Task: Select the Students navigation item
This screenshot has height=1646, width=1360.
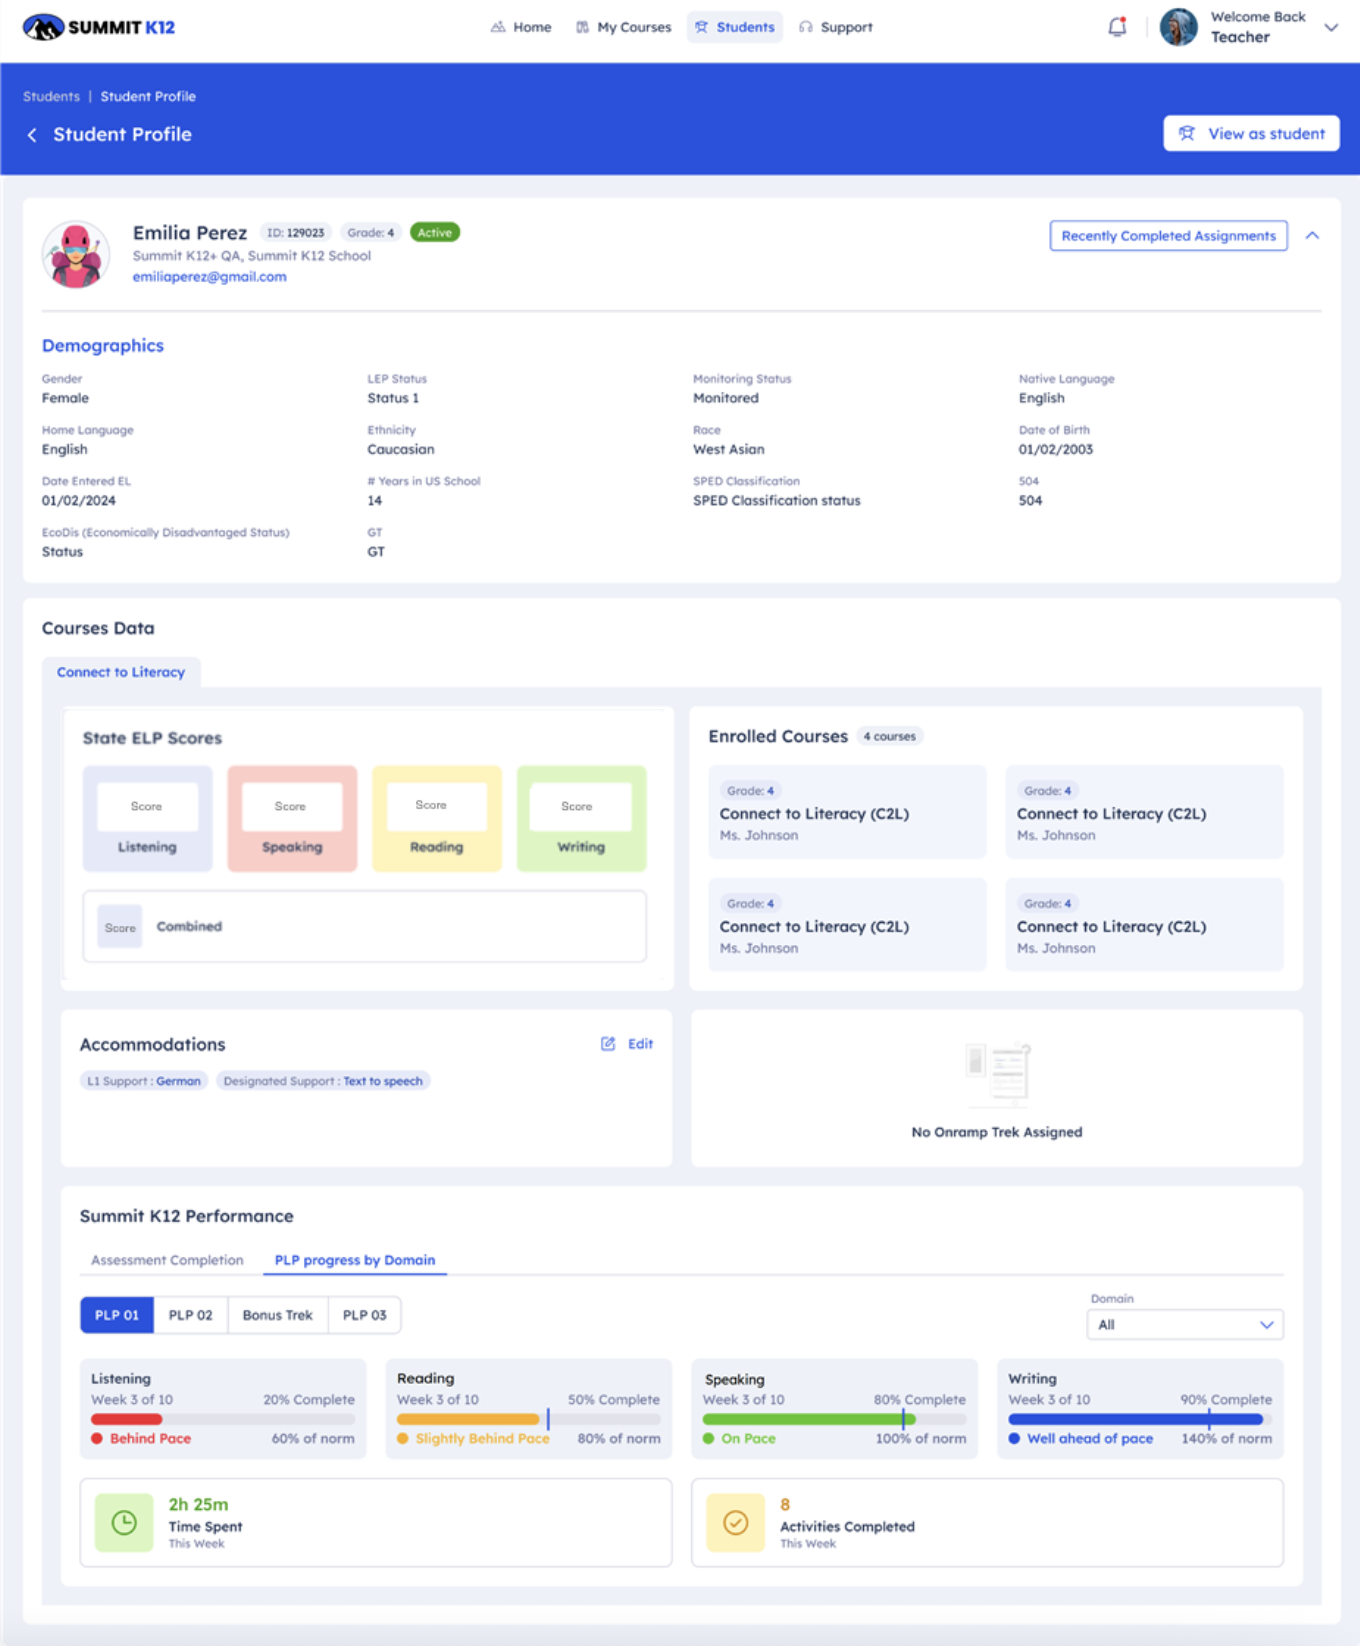Action: 735,27
